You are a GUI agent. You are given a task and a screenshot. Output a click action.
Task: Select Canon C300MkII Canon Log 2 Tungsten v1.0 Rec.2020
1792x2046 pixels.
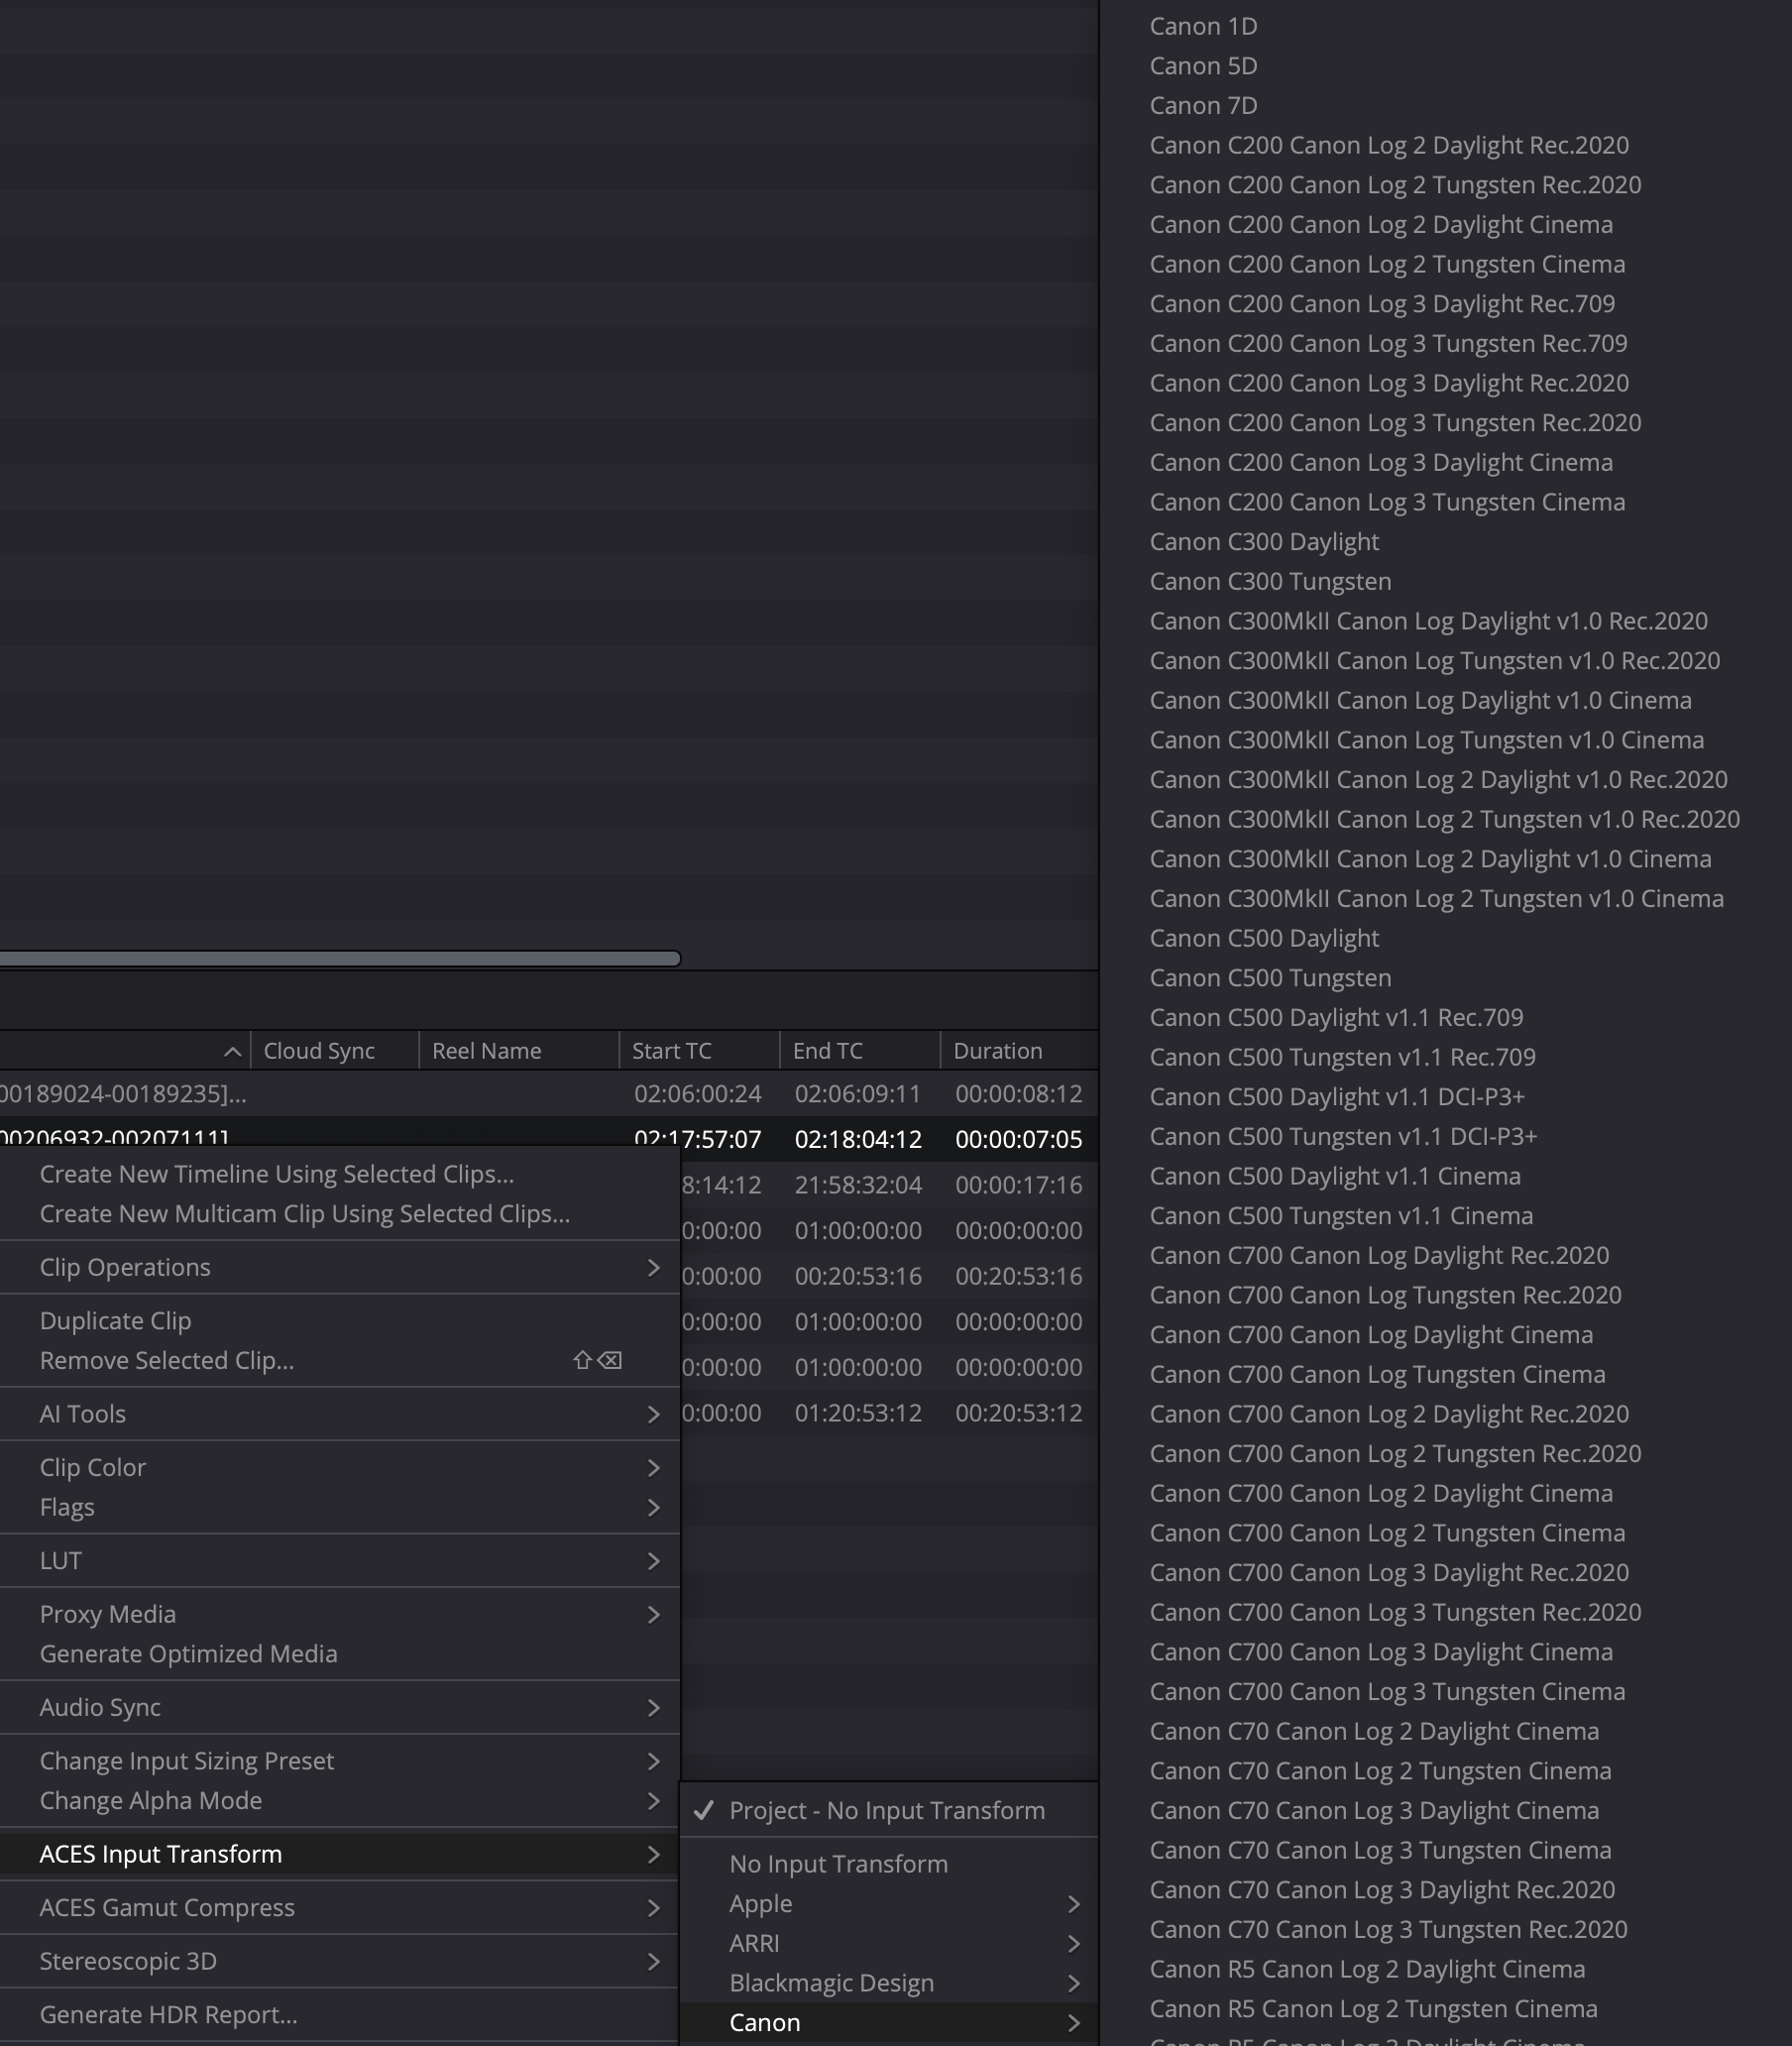click(1444, 819)
